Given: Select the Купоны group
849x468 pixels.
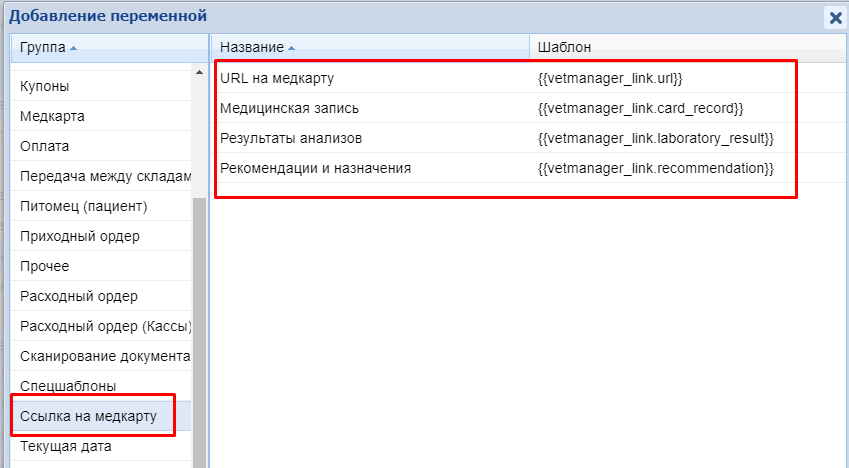Looking at the screenshot, I should (x=45, y=86).
